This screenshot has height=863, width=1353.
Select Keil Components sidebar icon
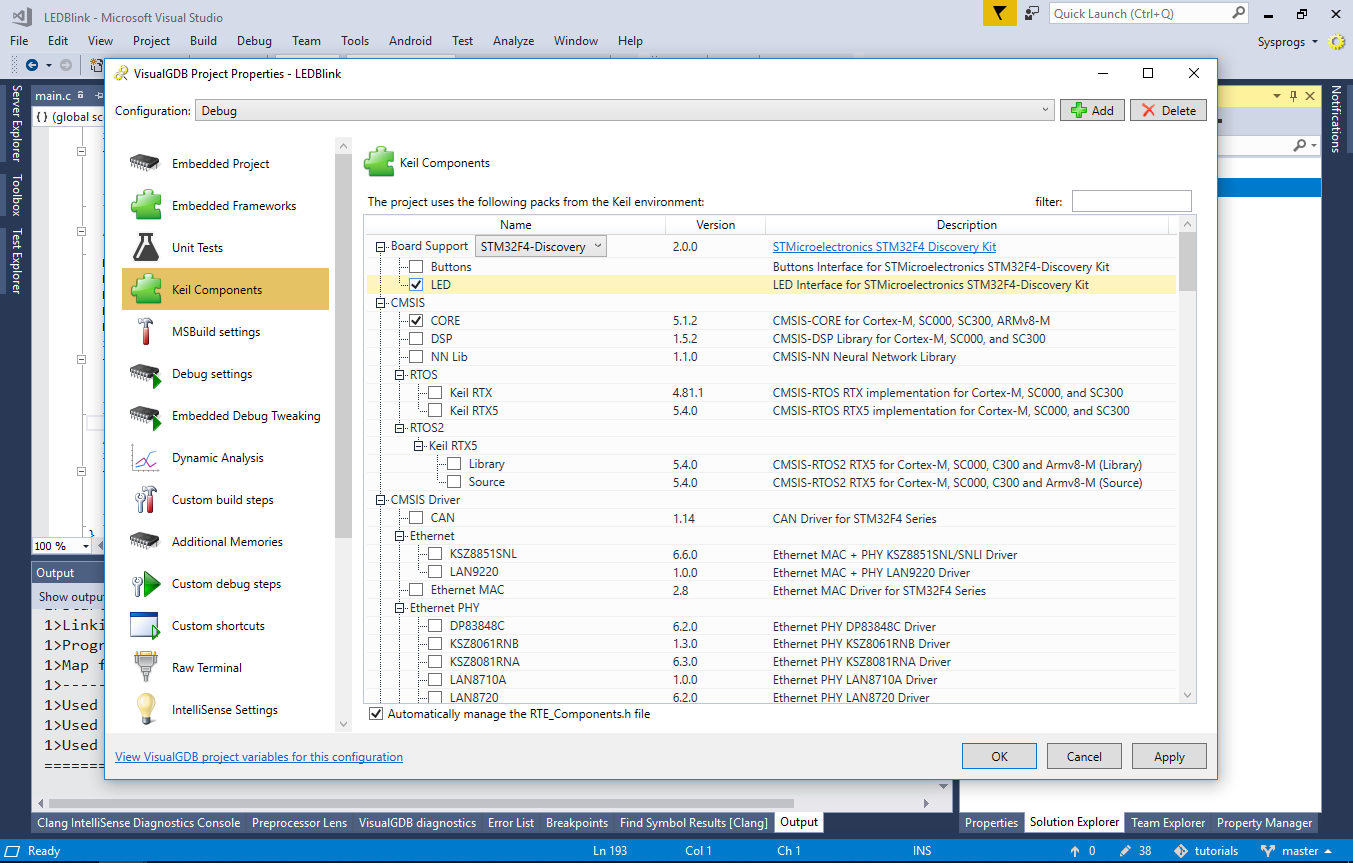(145, 289)
